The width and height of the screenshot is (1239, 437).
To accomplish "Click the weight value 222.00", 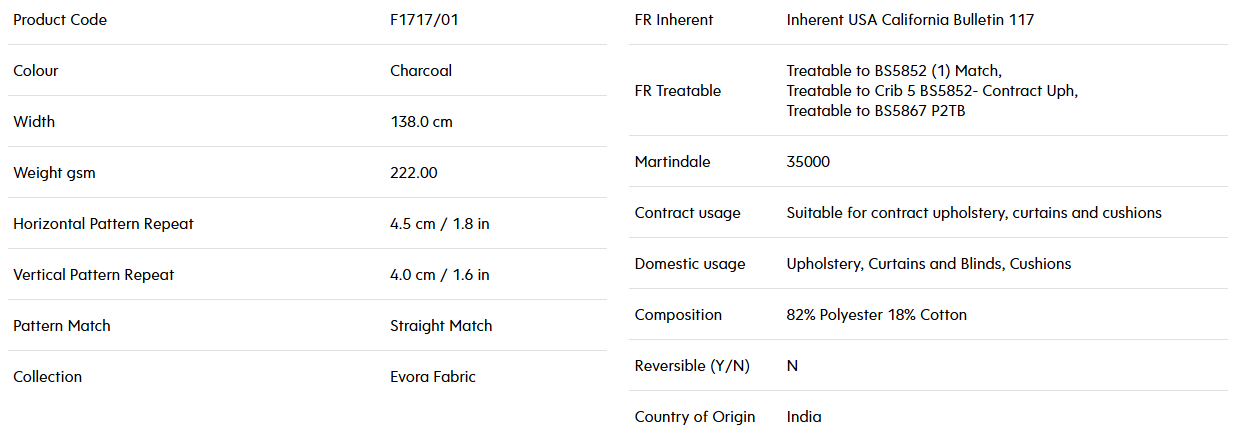I will (414, 173).
